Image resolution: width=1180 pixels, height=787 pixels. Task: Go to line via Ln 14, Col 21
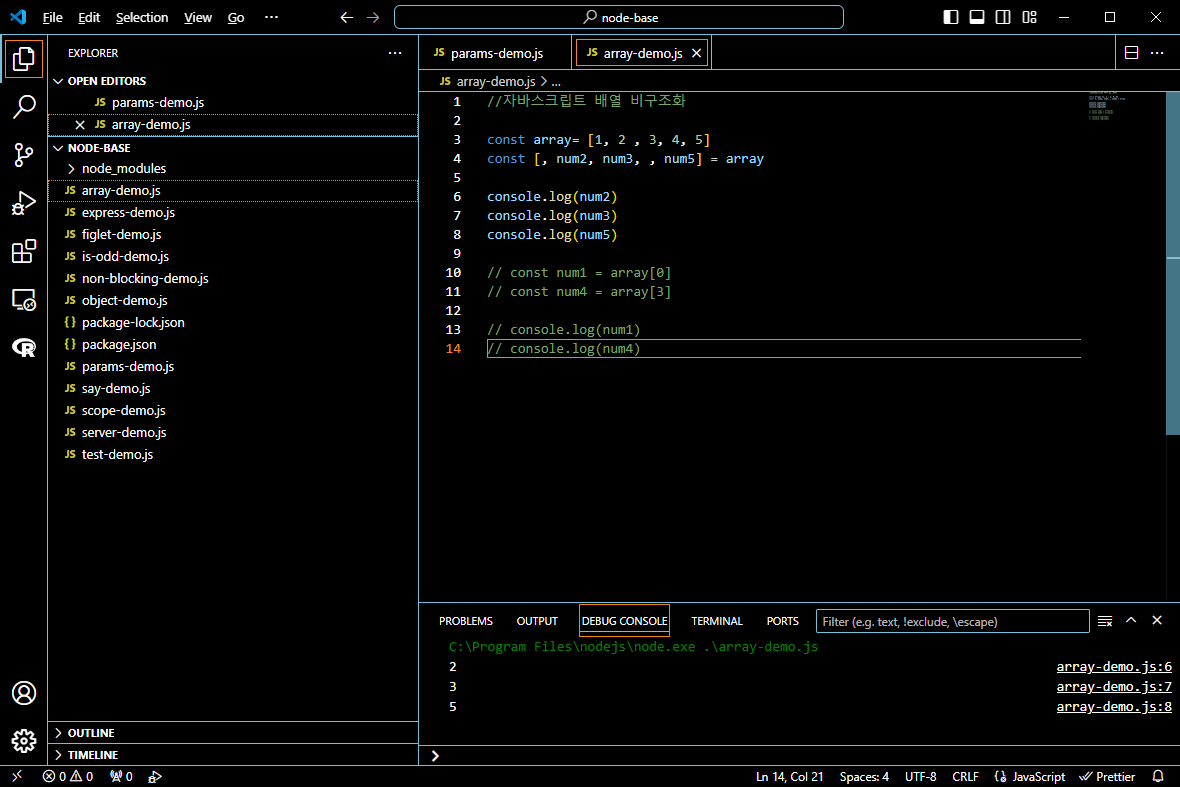coord(789,776)
